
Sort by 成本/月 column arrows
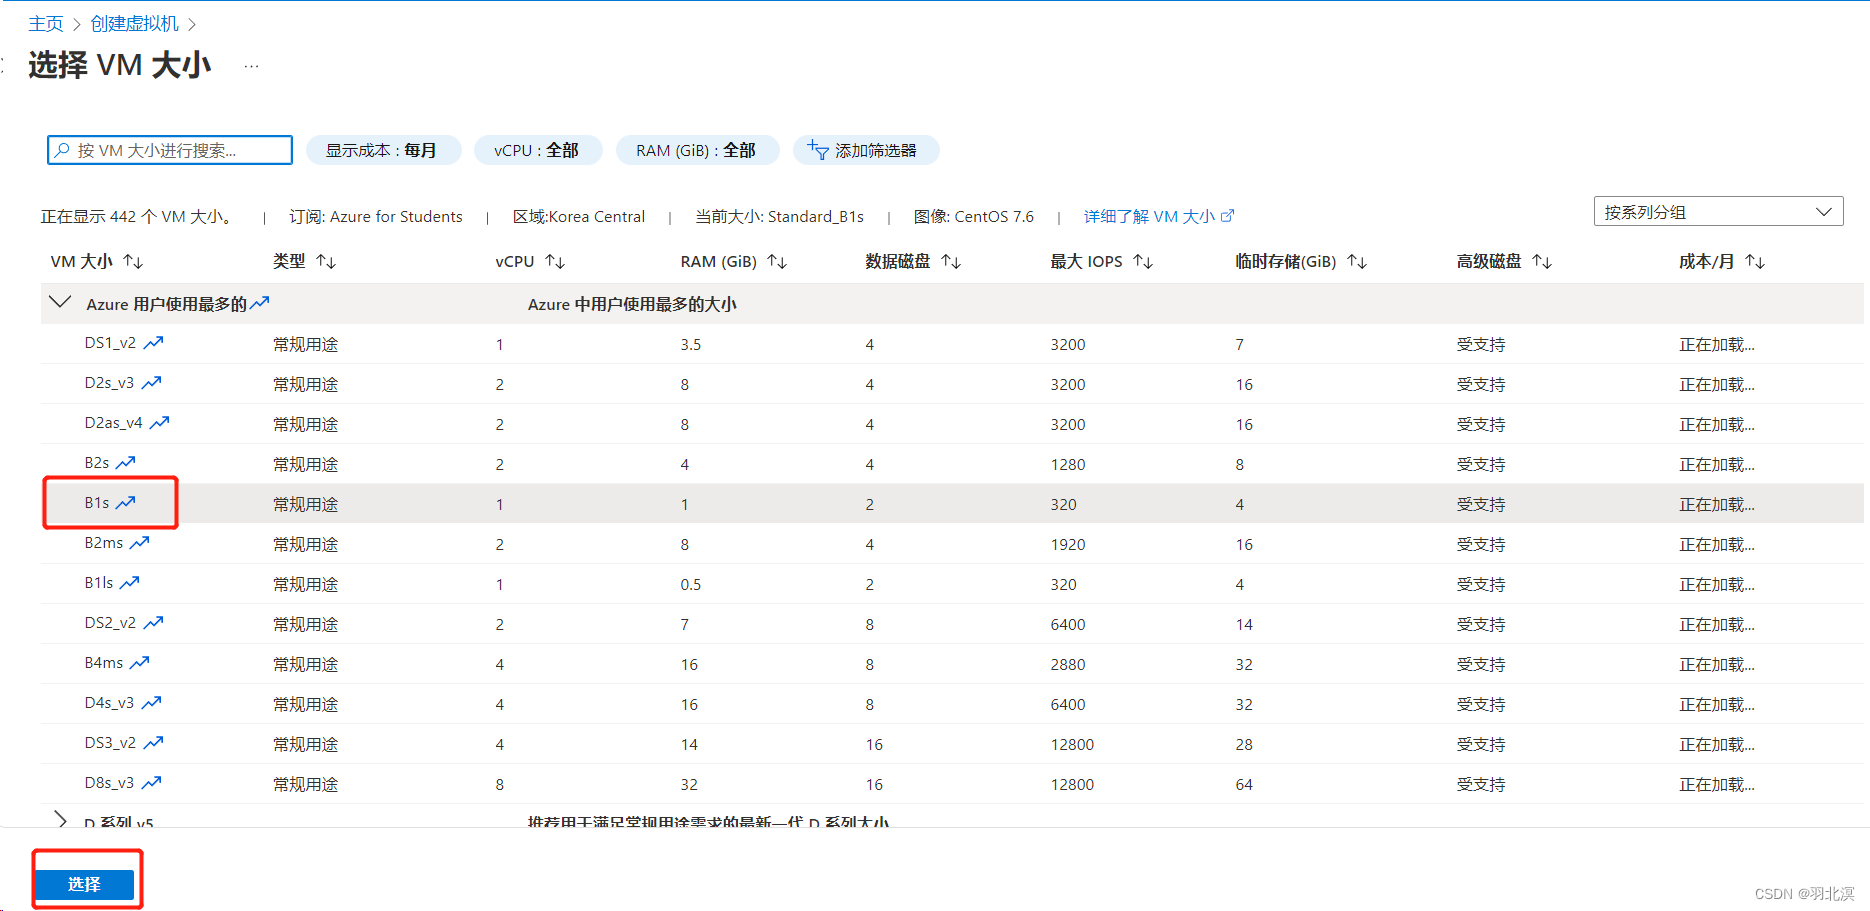[1755, 261]
